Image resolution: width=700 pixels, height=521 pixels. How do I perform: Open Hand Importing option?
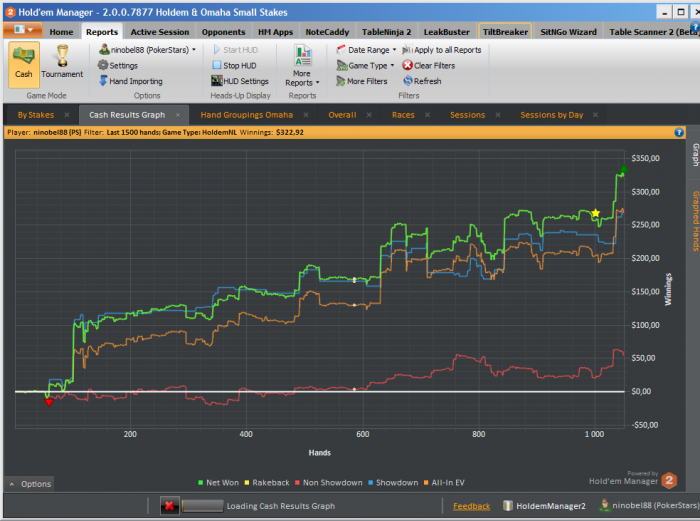point(130,81)
